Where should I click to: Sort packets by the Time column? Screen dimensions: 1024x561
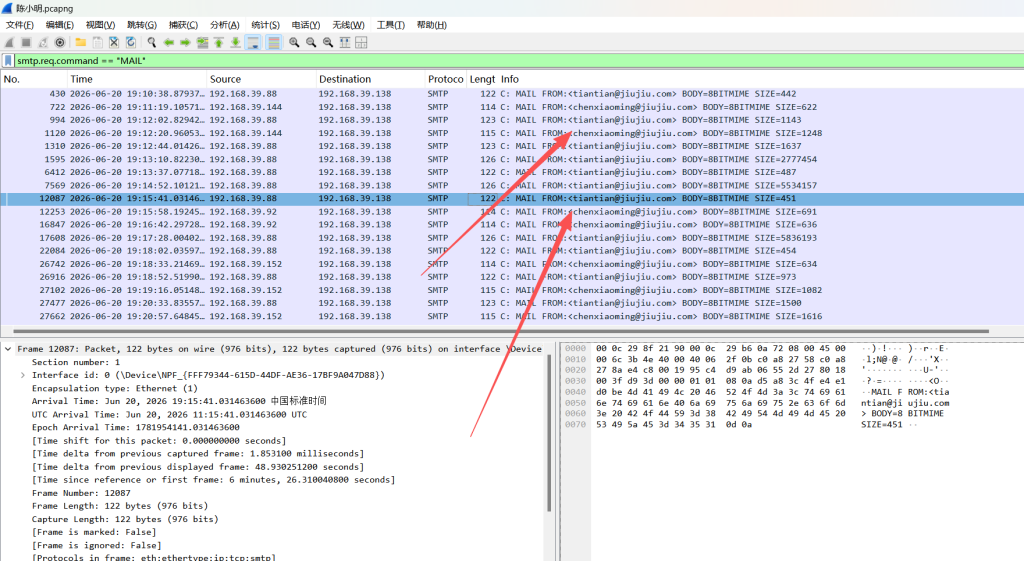pos(136,79)
